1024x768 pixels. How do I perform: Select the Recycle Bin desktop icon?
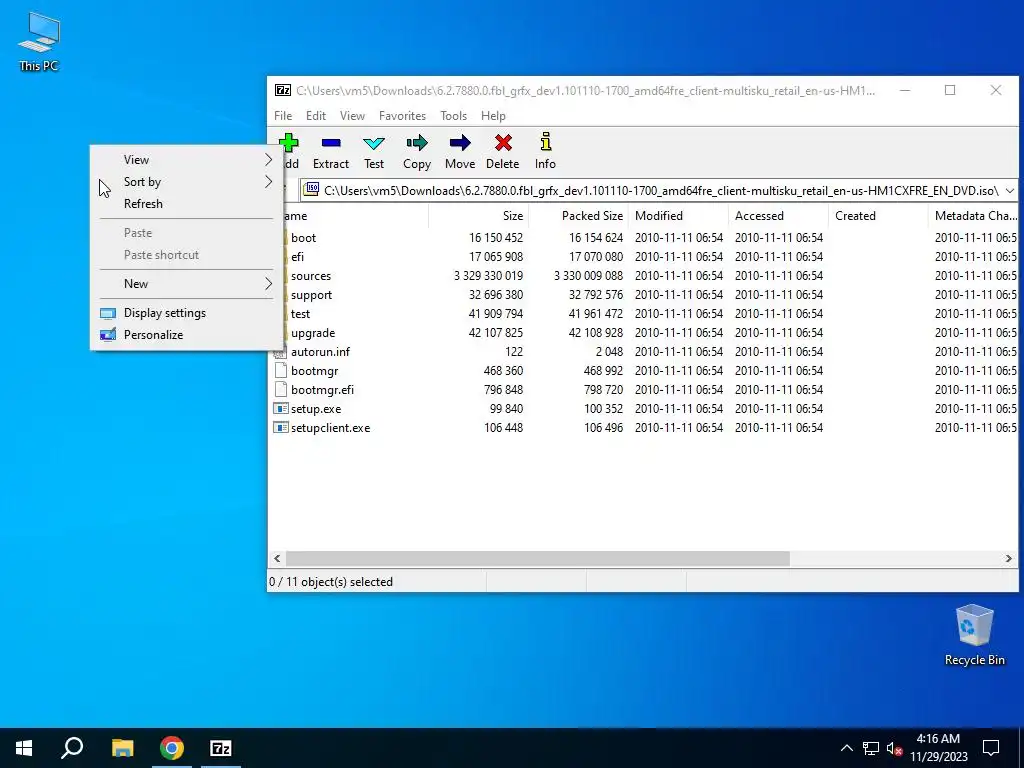974,635
